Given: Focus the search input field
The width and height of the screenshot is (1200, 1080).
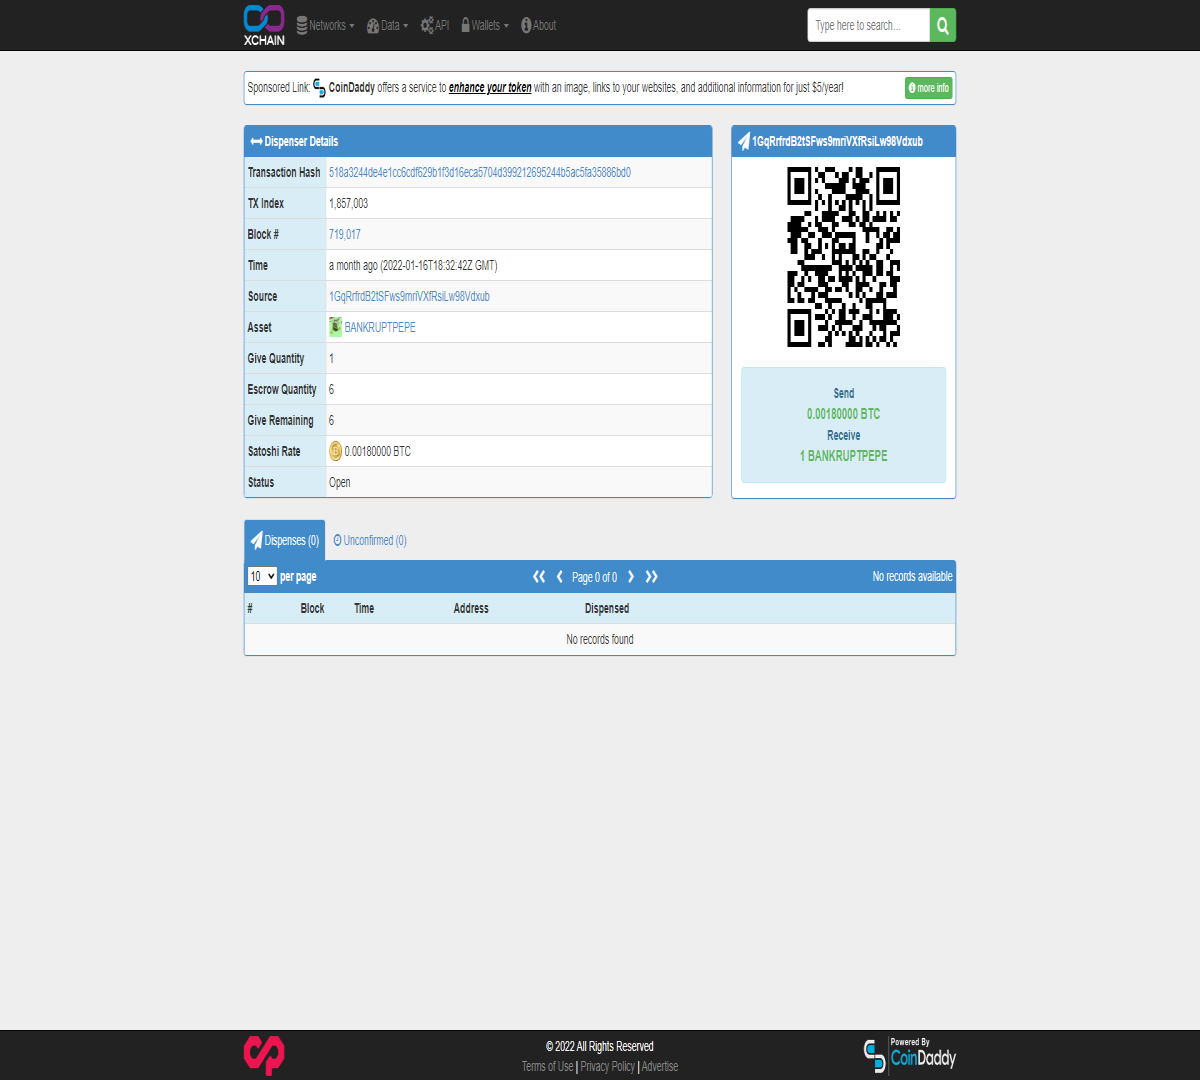Looking at the screenshot, I should click(869, 25).
